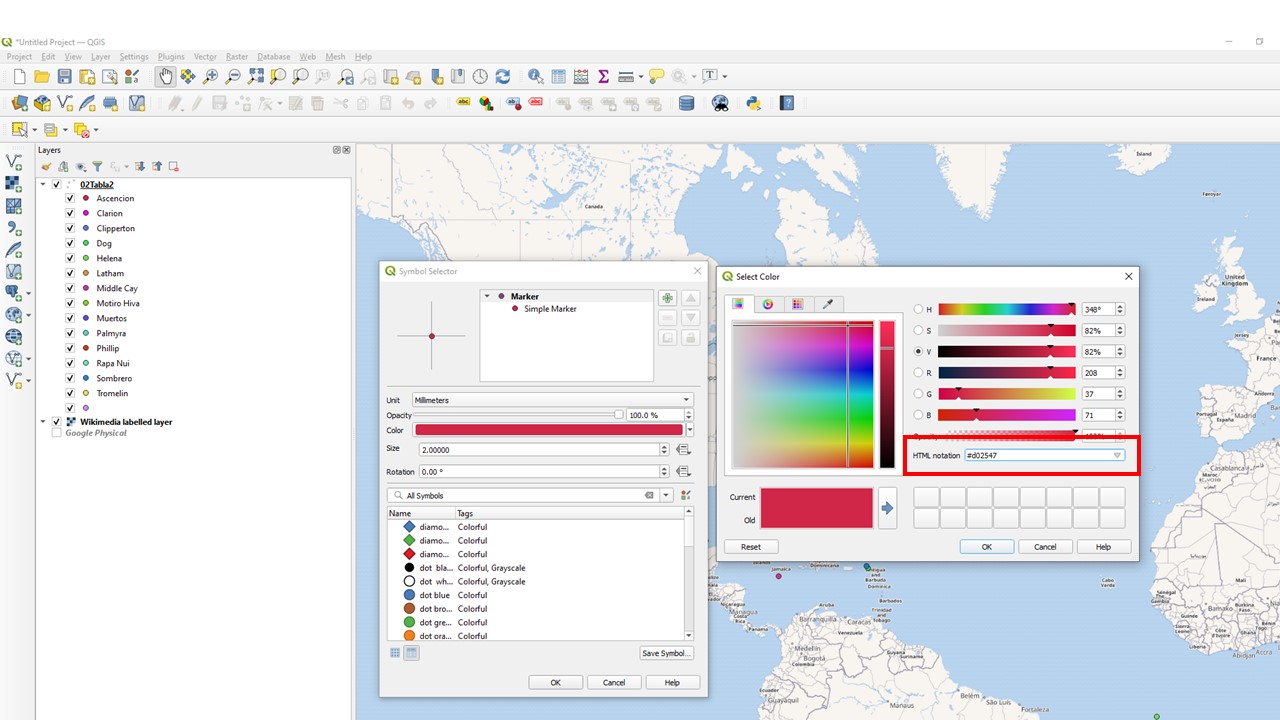1280x720 pixels.
Task: Select the color picker eyedropper tab
Action: click(x=827, y=304)
